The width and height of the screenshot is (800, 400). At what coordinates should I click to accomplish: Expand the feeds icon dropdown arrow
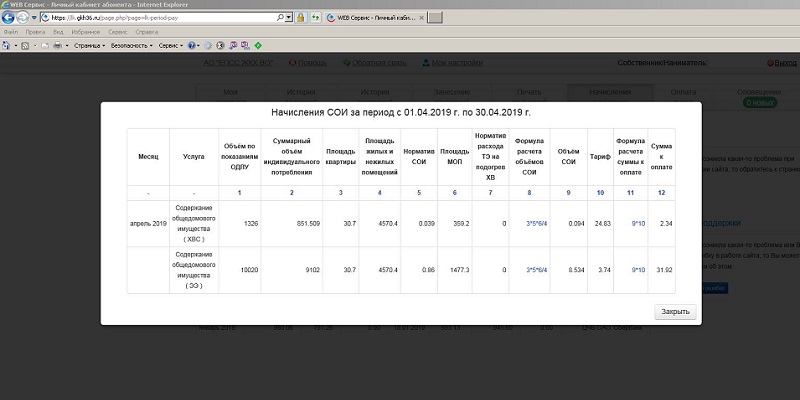(x=35, y=45)
